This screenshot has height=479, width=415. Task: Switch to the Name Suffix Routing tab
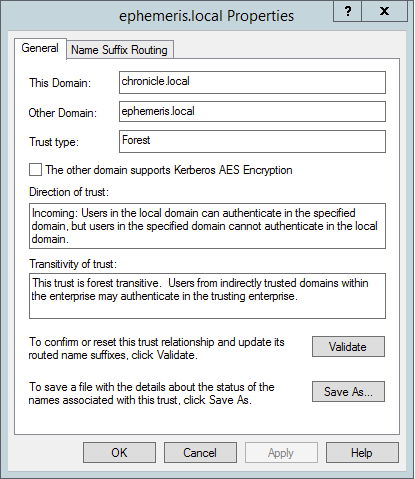(119, 50)
